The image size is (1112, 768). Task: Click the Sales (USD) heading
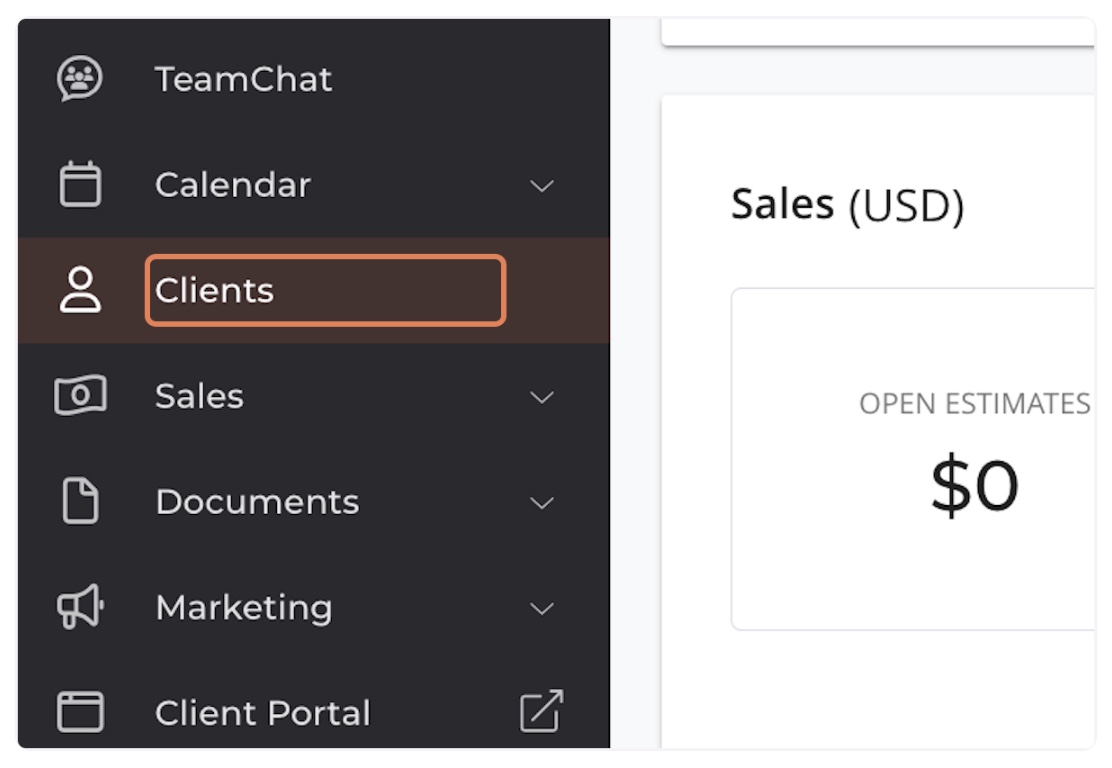(x=847, y=206)
